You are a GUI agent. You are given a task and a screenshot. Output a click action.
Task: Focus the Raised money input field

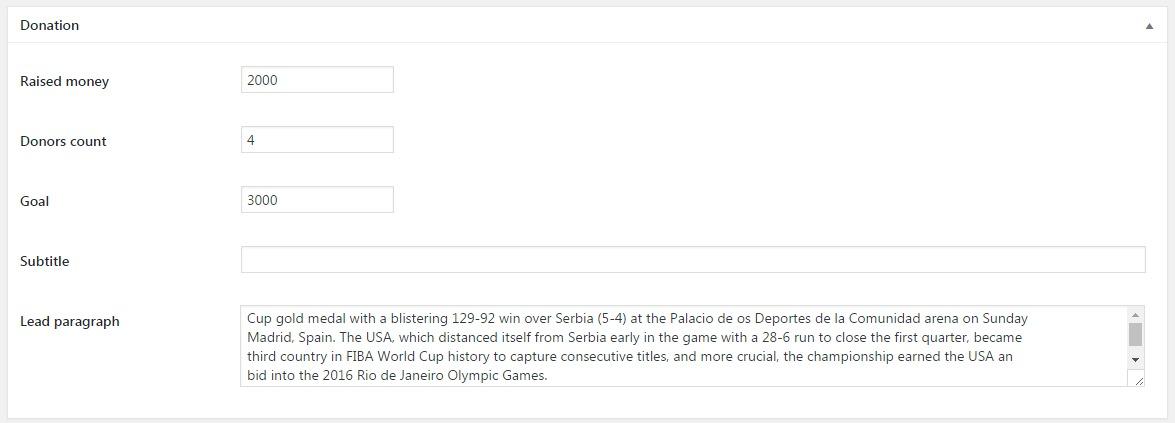(317, 80)
